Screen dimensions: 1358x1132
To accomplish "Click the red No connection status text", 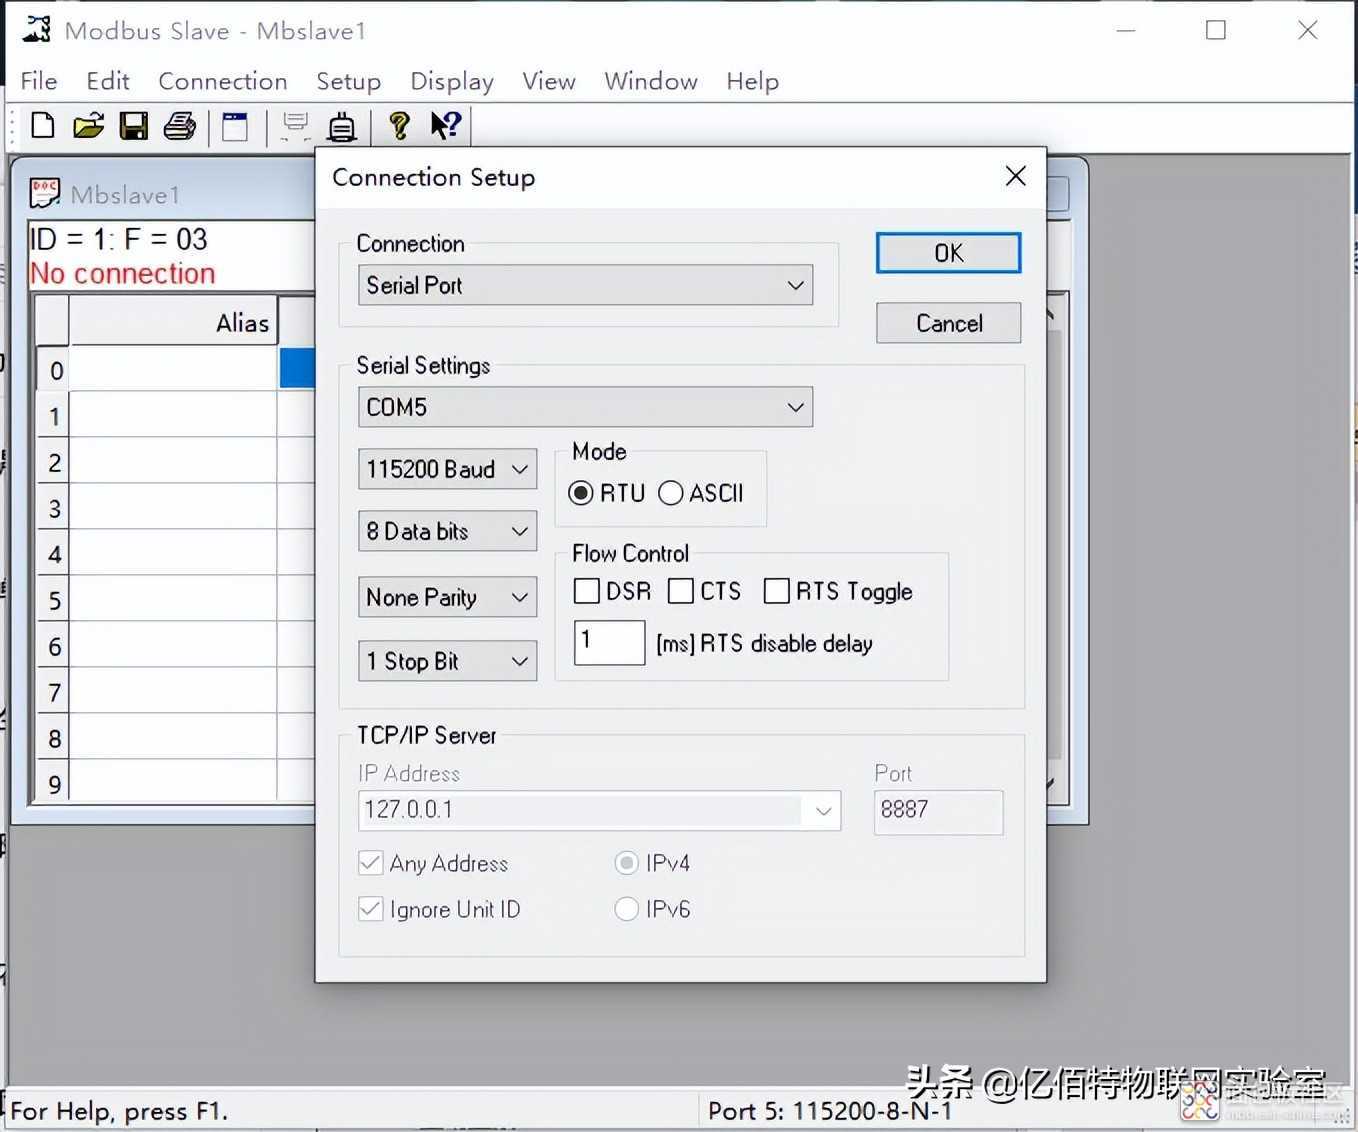I will tap(123, 273).
